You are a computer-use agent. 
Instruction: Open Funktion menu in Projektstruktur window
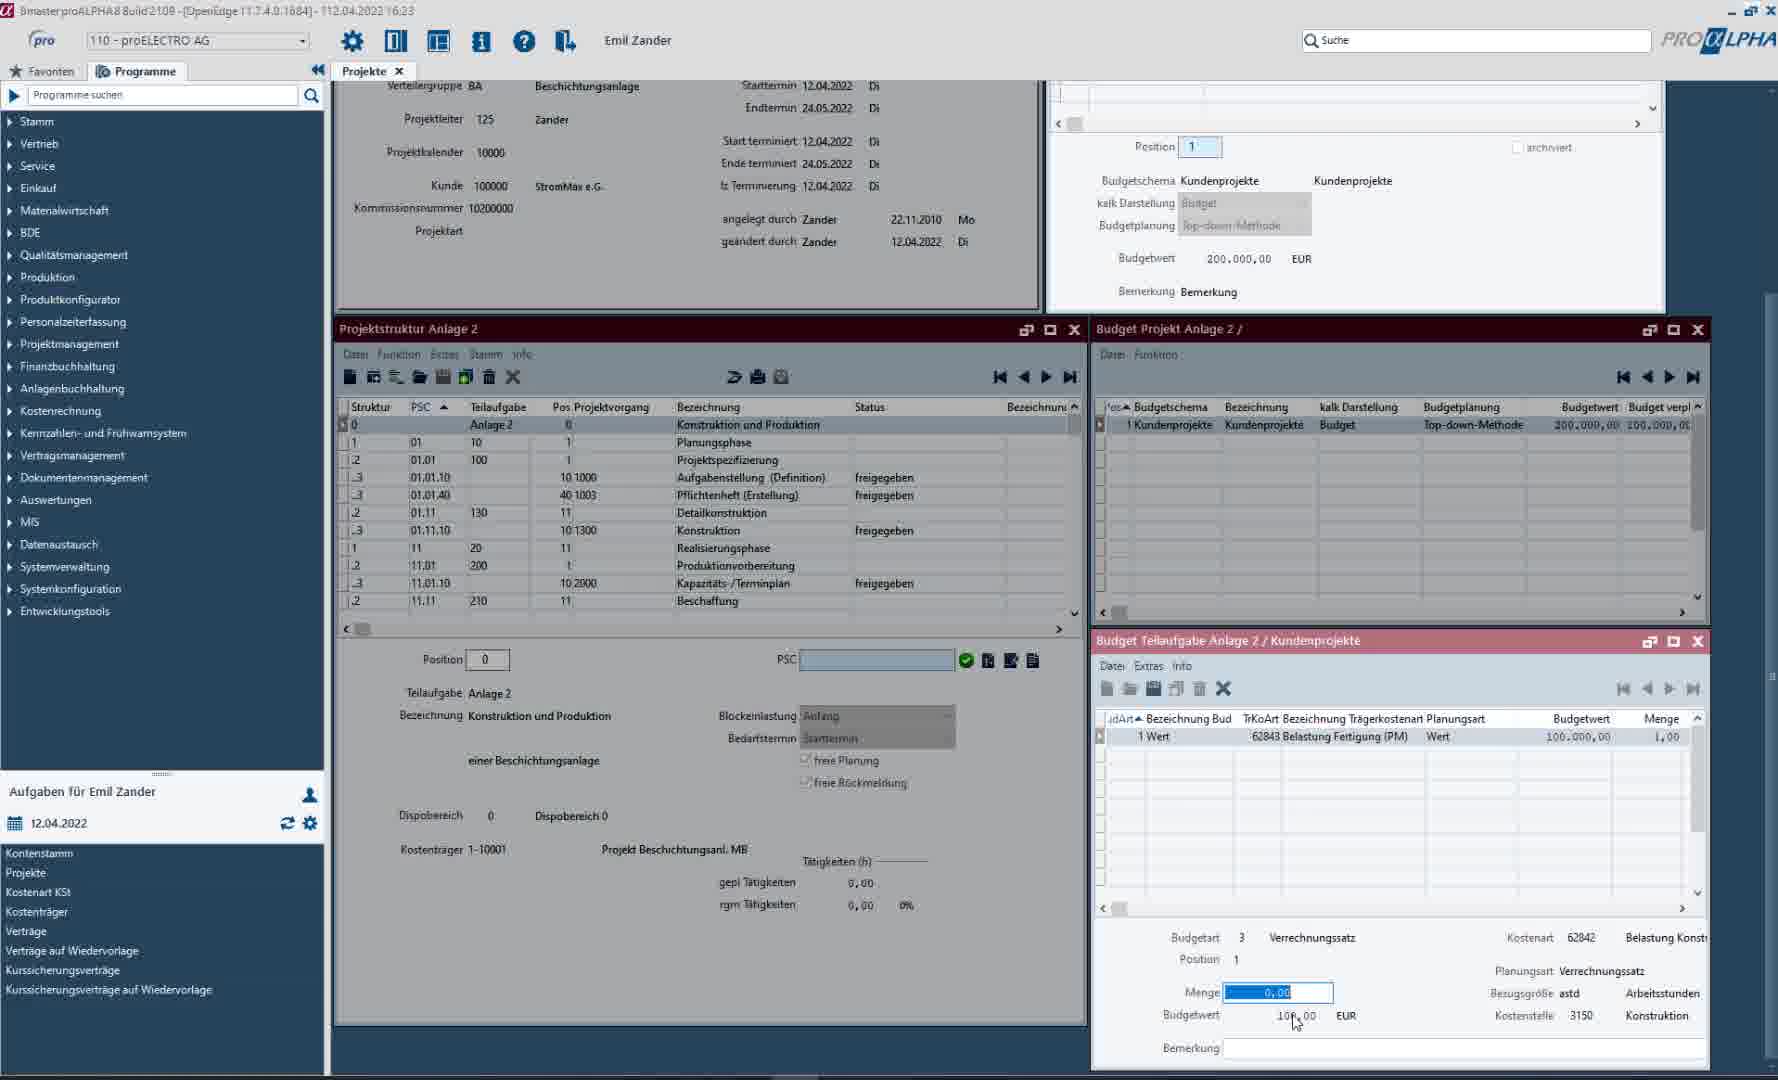coord(398,354)
